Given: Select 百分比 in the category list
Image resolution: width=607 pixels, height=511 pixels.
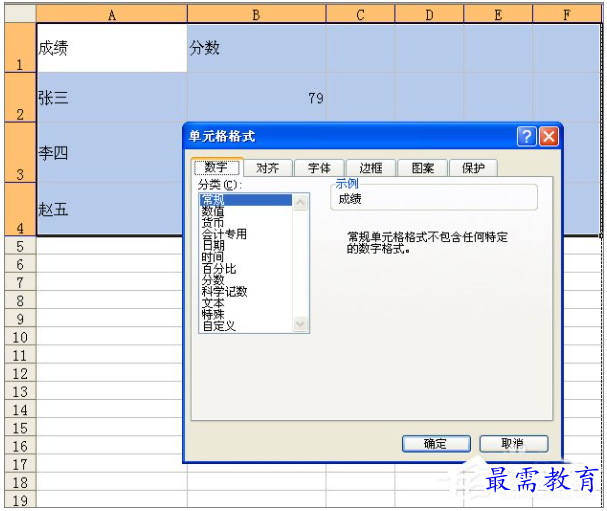Looking at the screenshot, I should (x=246, y=268).
